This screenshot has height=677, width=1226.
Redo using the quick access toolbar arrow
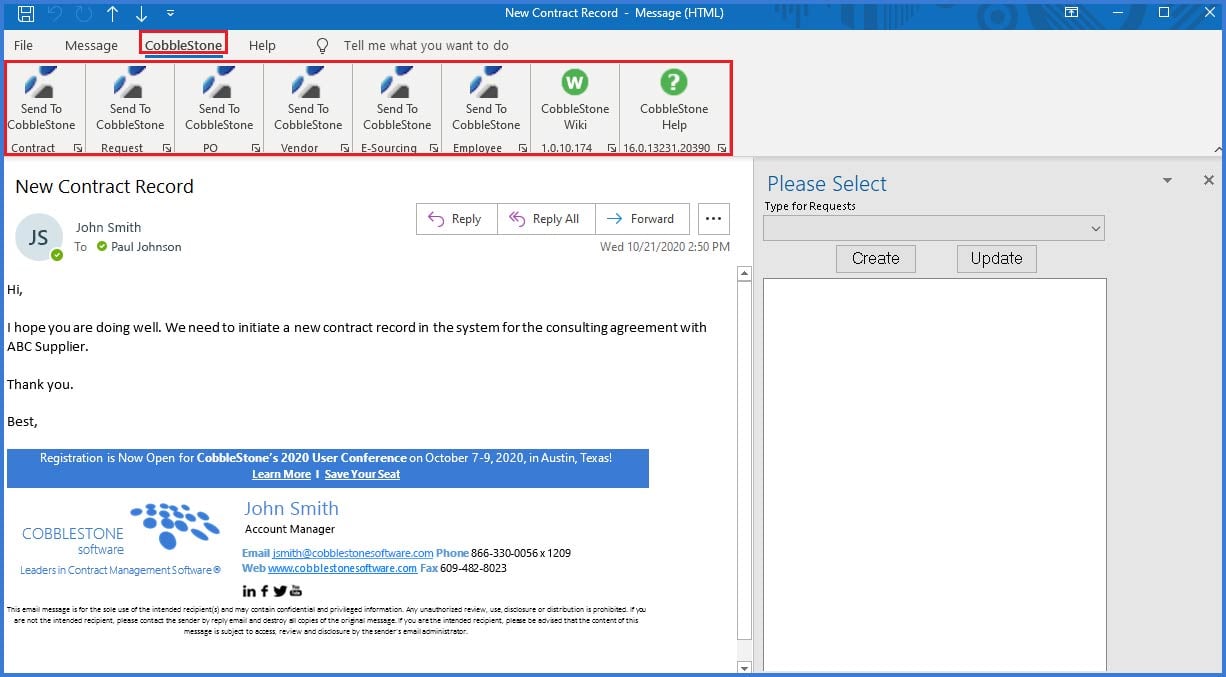click(84, 13)
